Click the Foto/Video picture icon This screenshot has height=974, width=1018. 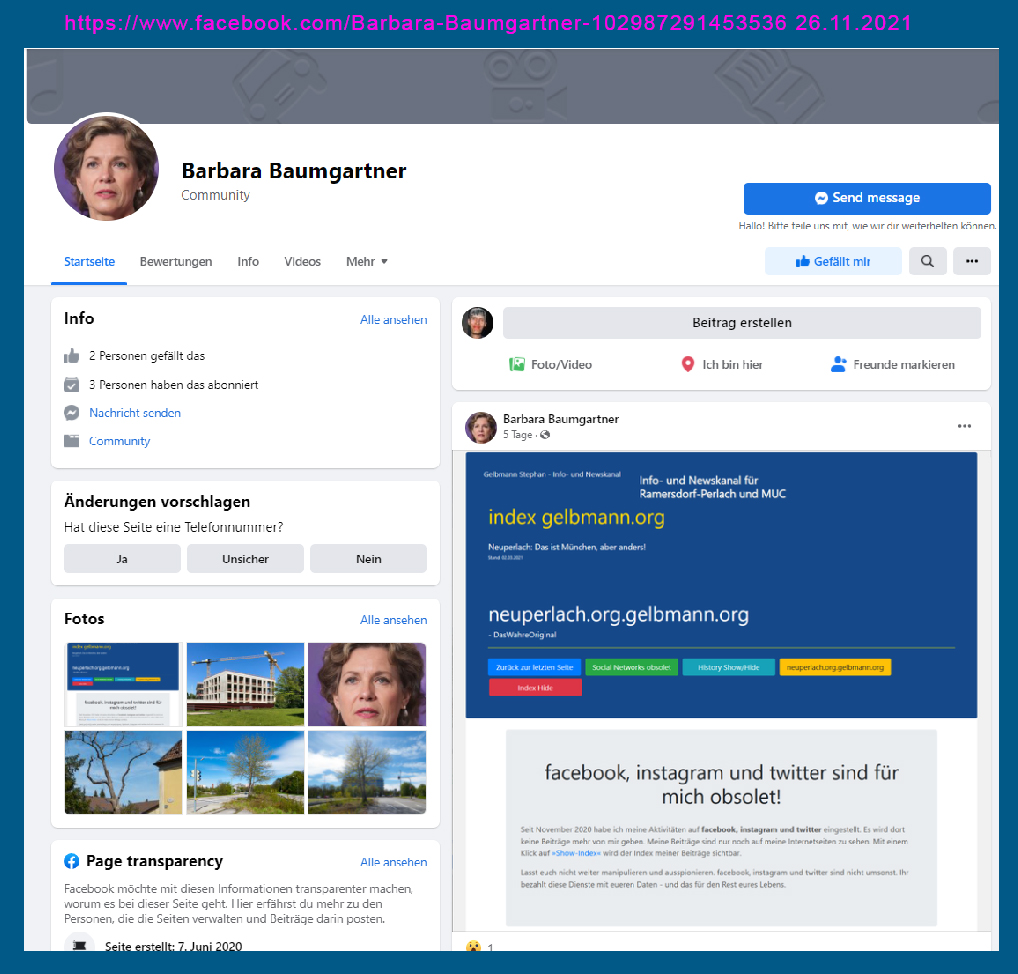[x=517, y=364]
